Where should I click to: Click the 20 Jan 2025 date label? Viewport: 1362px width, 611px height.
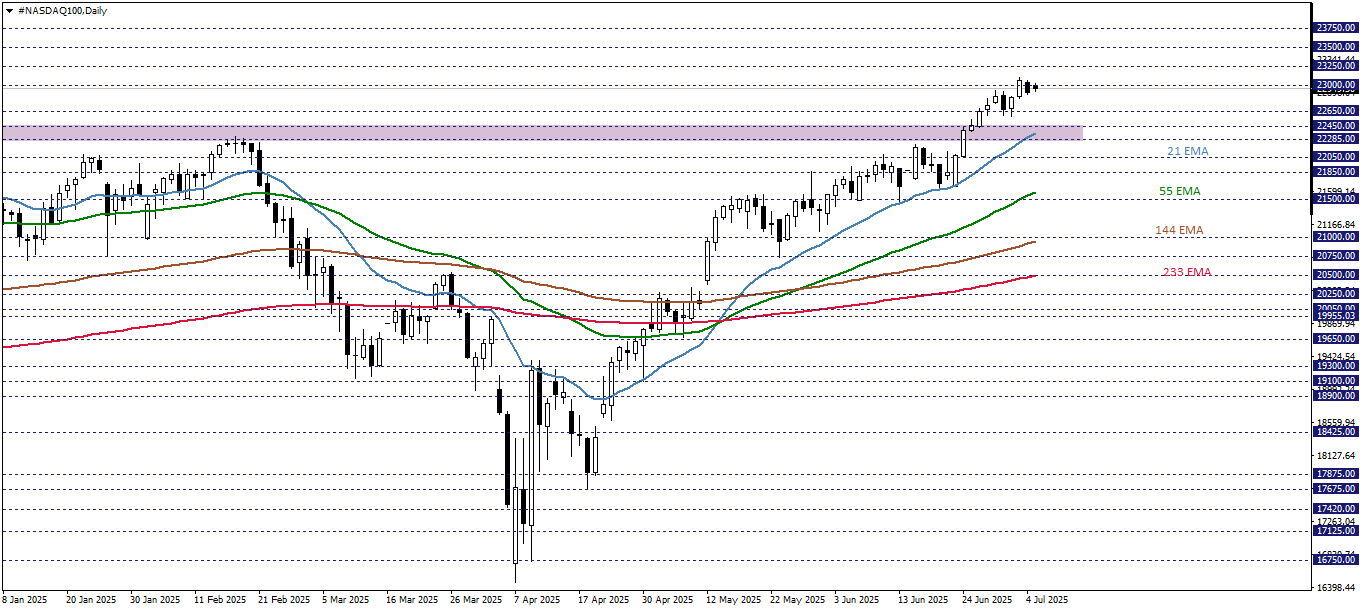pos(90,600)
